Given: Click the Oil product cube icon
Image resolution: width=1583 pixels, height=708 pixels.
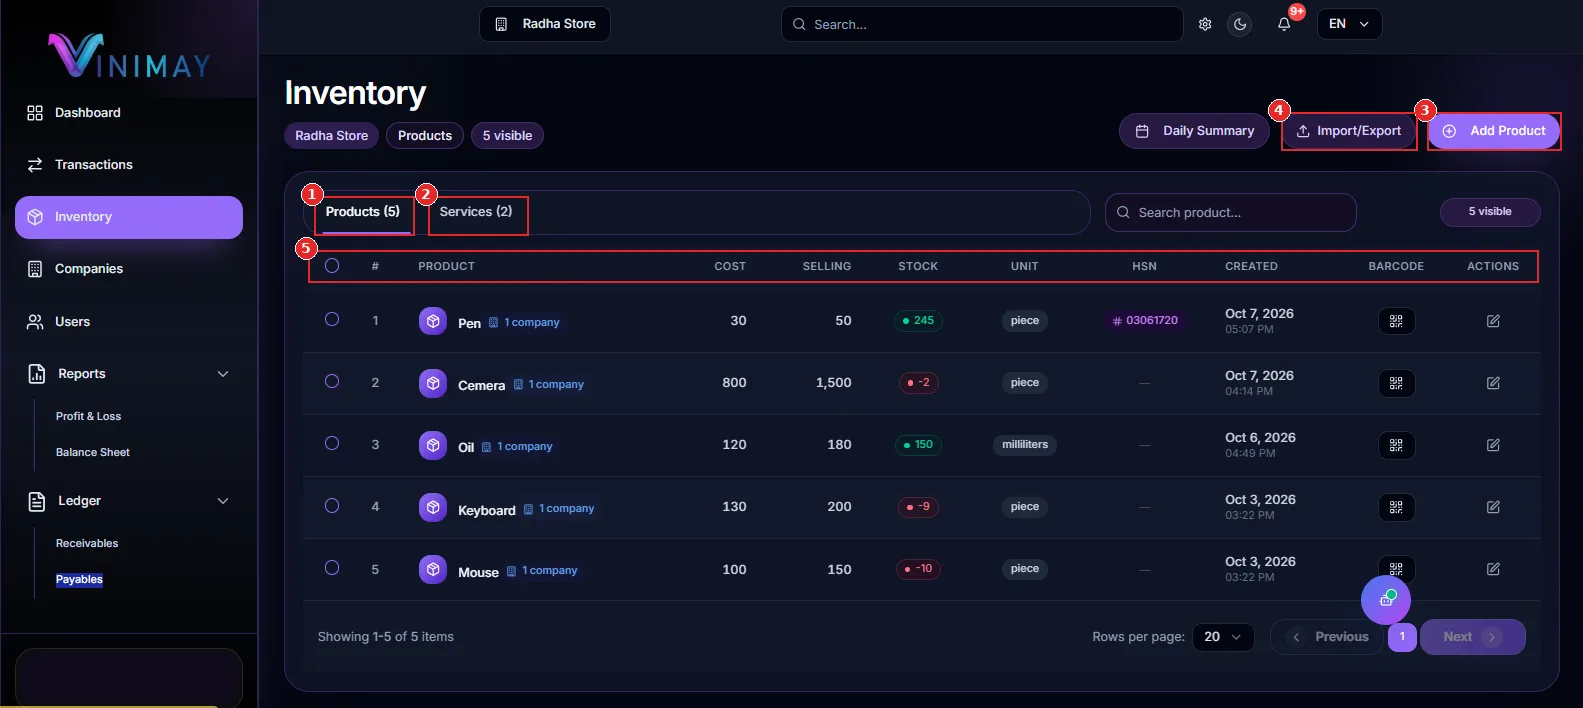Looking at the screenshot, I should tap(433, 445).
